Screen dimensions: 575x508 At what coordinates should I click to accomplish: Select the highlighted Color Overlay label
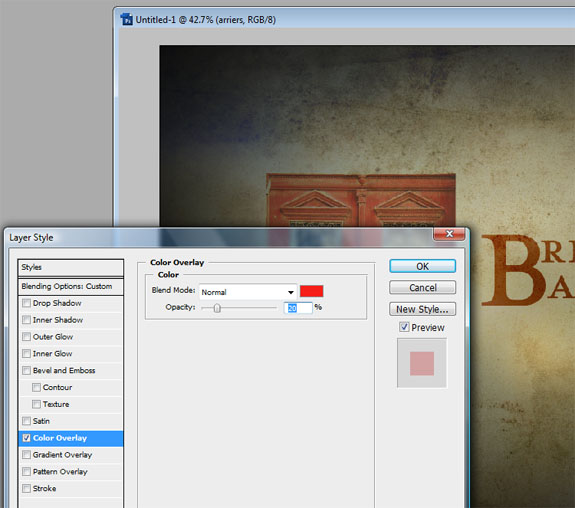[60, 438]
